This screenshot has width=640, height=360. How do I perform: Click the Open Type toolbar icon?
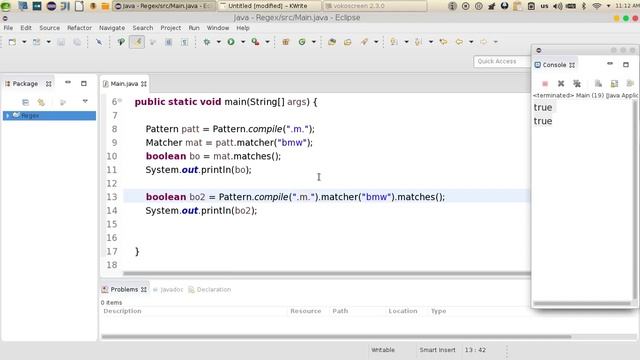click(x=332, y=42)
